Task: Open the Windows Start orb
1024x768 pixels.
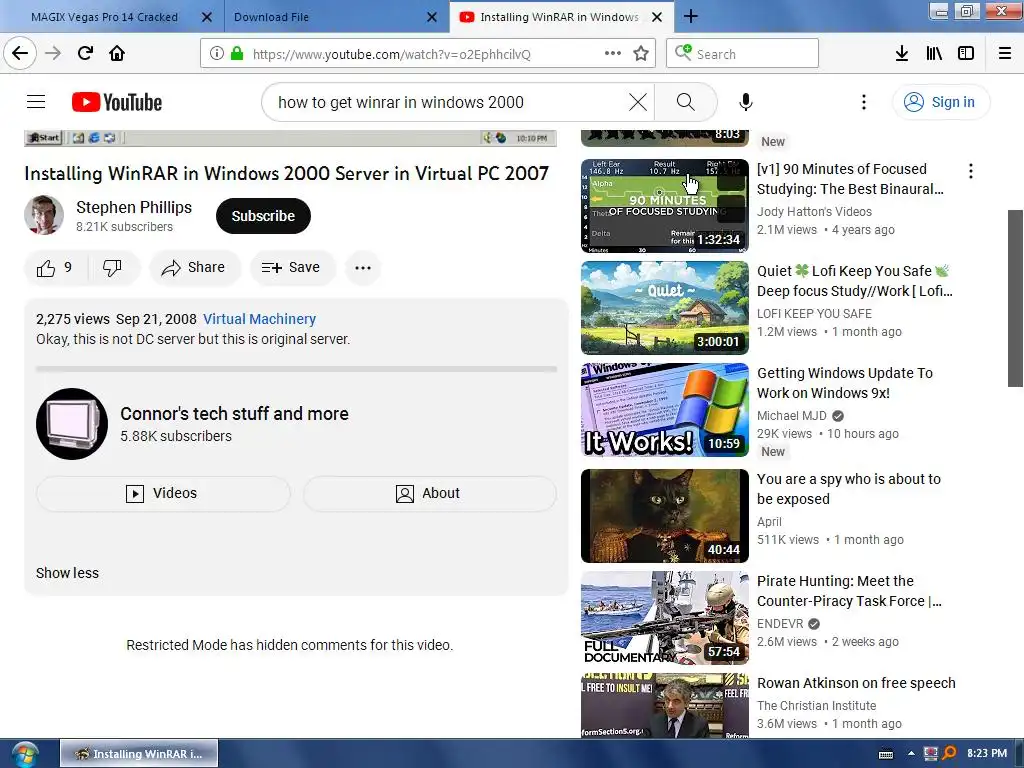Action: click(25, 754)
